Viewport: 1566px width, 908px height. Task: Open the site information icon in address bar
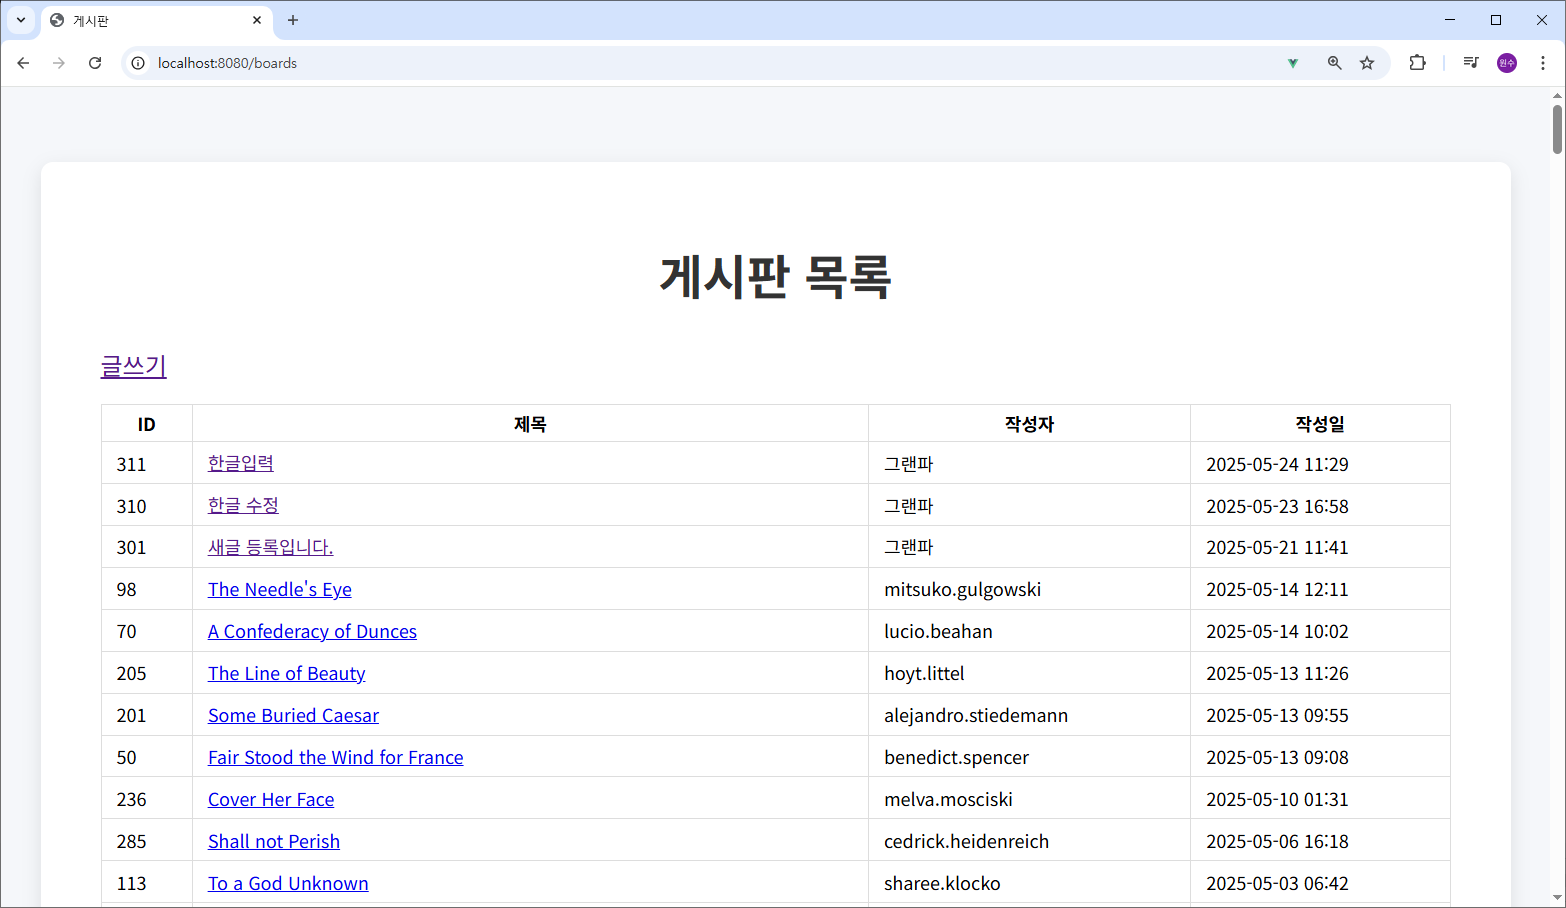138,63
